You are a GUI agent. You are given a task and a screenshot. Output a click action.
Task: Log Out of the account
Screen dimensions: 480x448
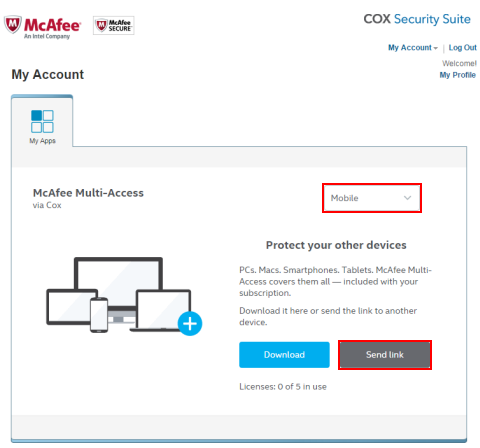pyautogui.click(x=462, y=48)
